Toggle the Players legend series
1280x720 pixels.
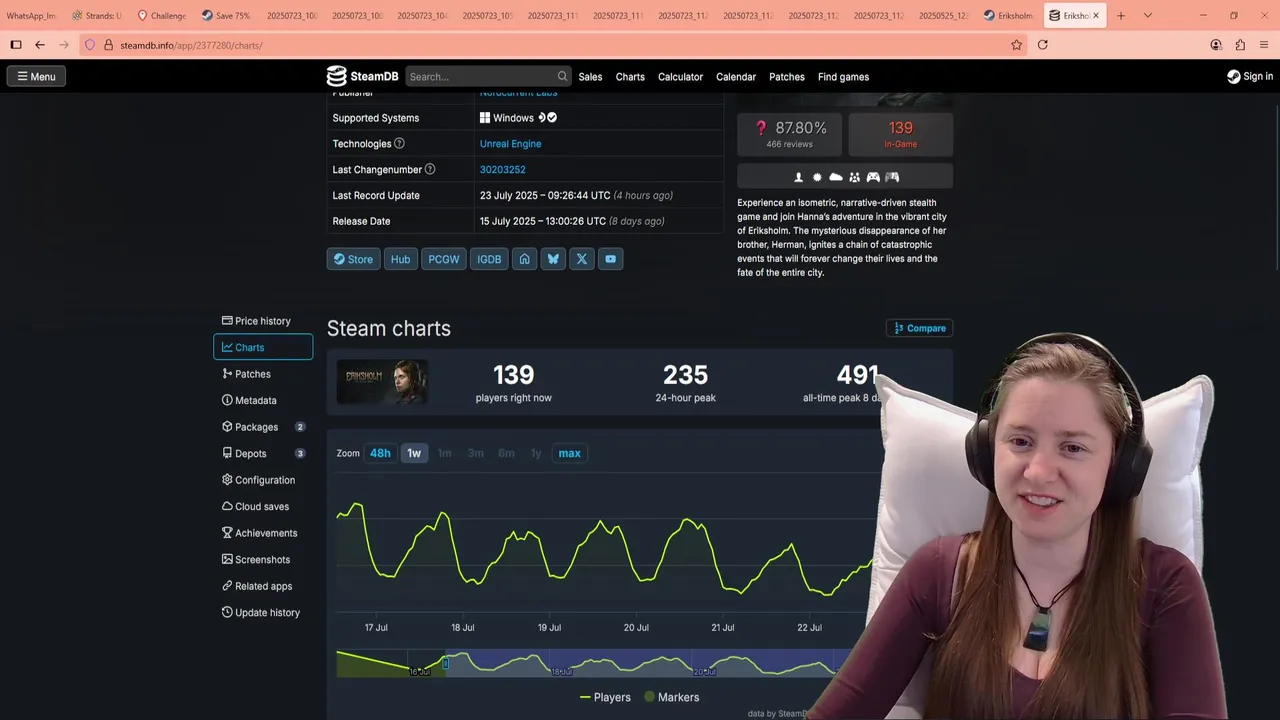click(x=605, y=697)
